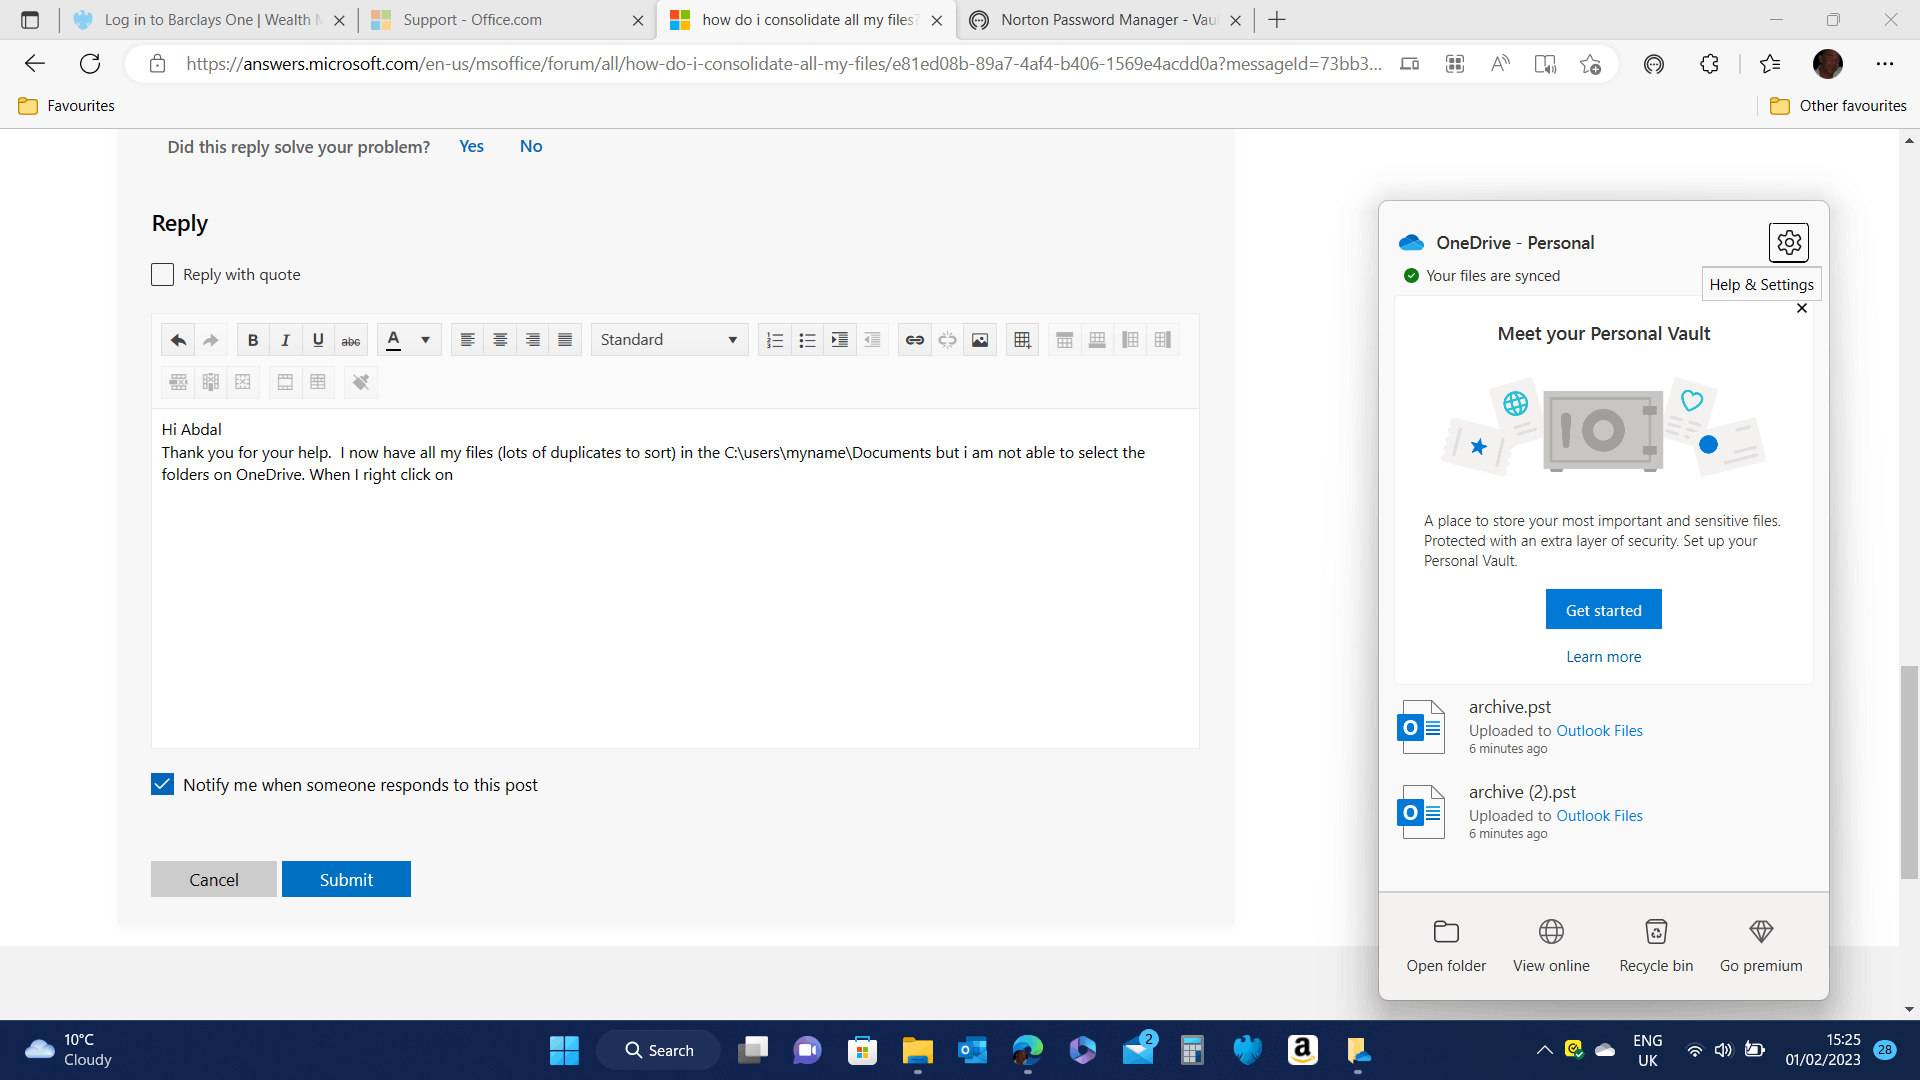
Task: Insert a table into the reply
Action: 1022,340
